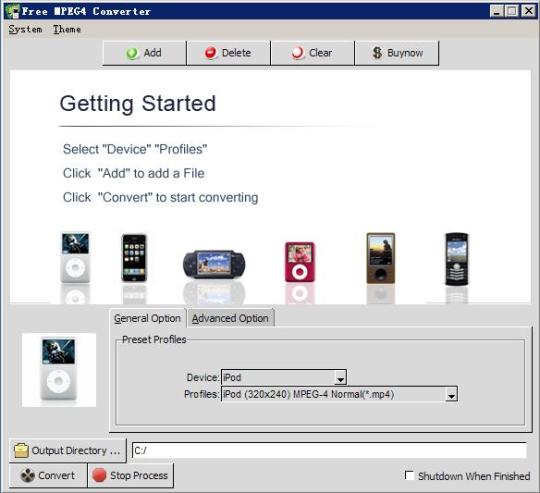540x493 pixels.
Task: Click the Add button with green icon
Action: click(145, 53)
